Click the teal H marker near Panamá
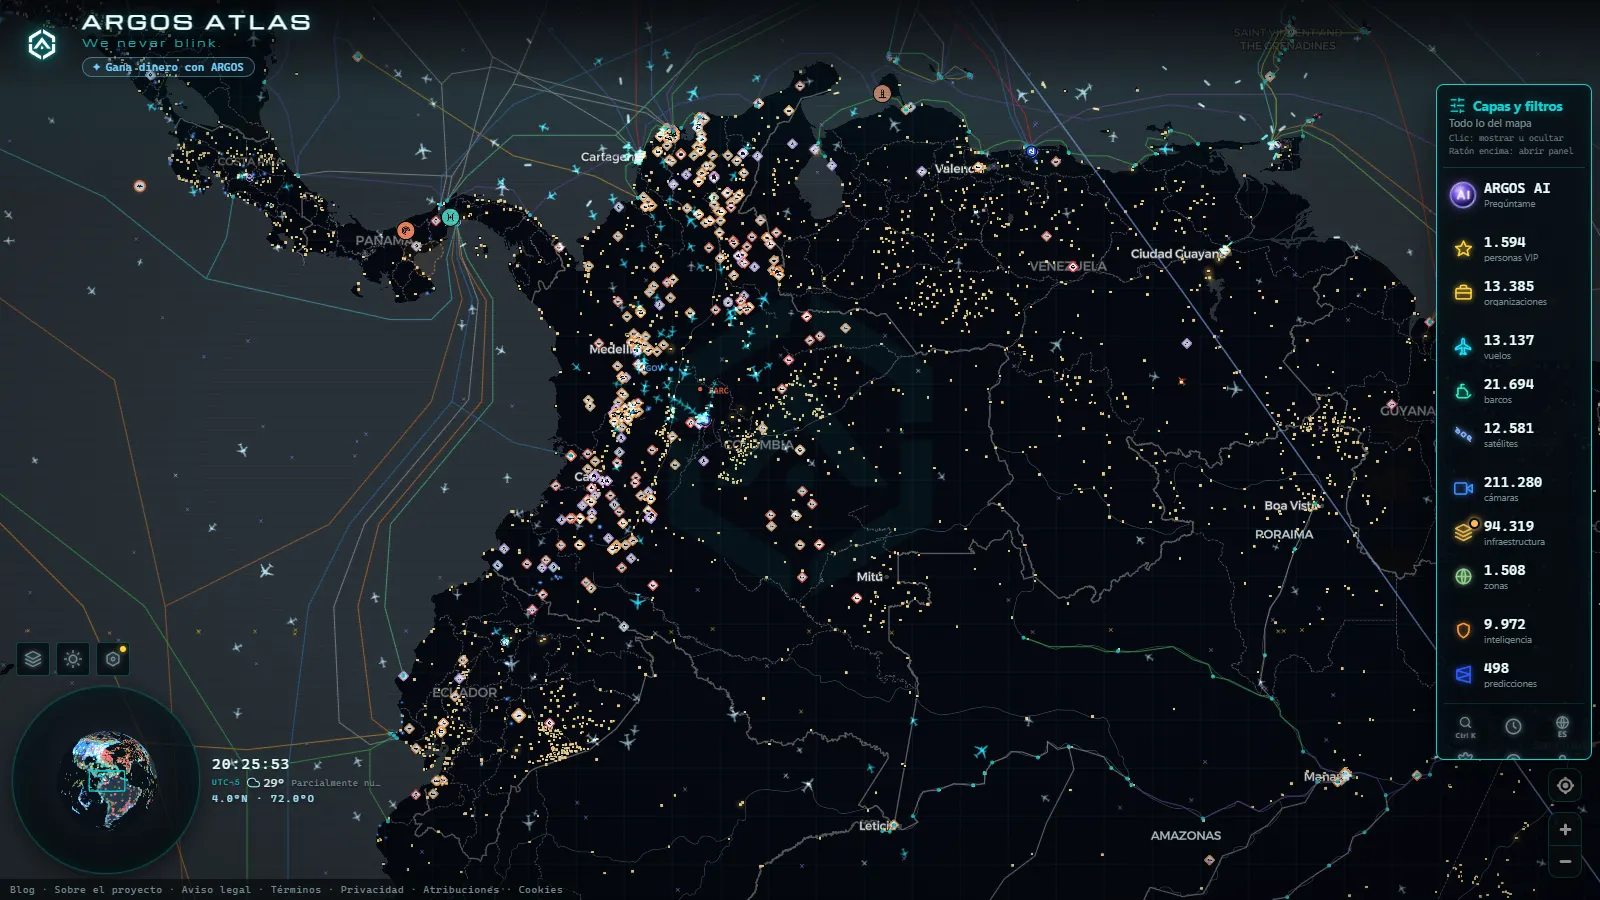Viewport: 1600px width, 900px height. (x=451, y=217)
